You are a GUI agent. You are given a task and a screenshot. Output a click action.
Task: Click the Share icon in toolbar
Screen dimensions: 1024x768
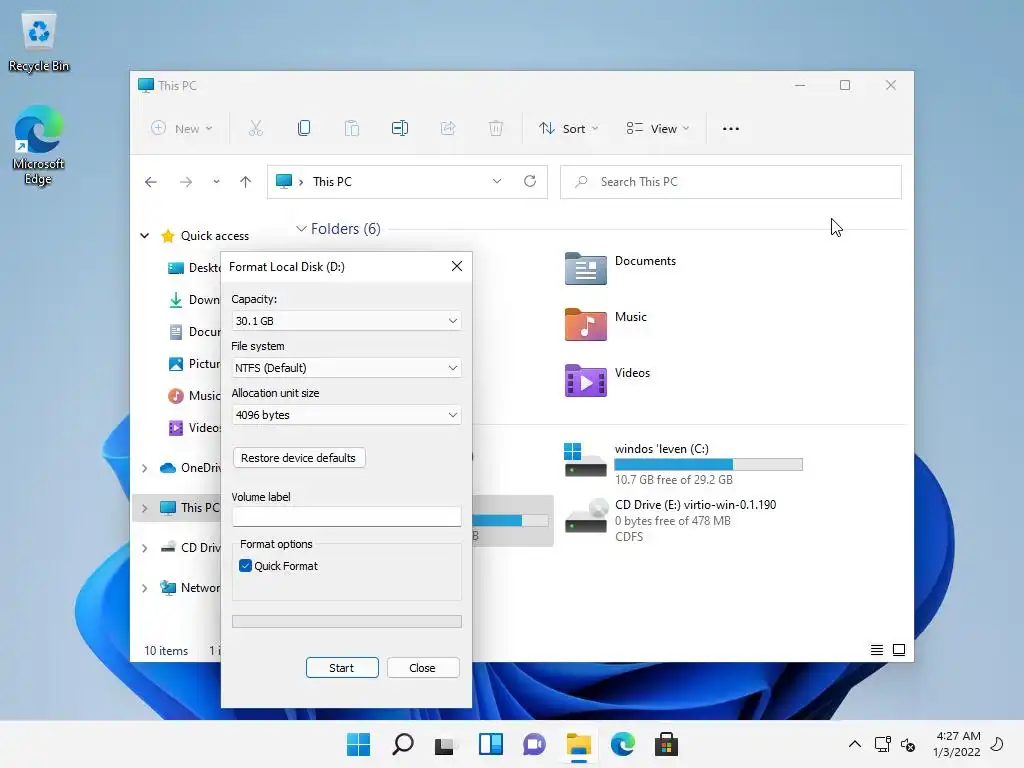[x=448, y=129]
